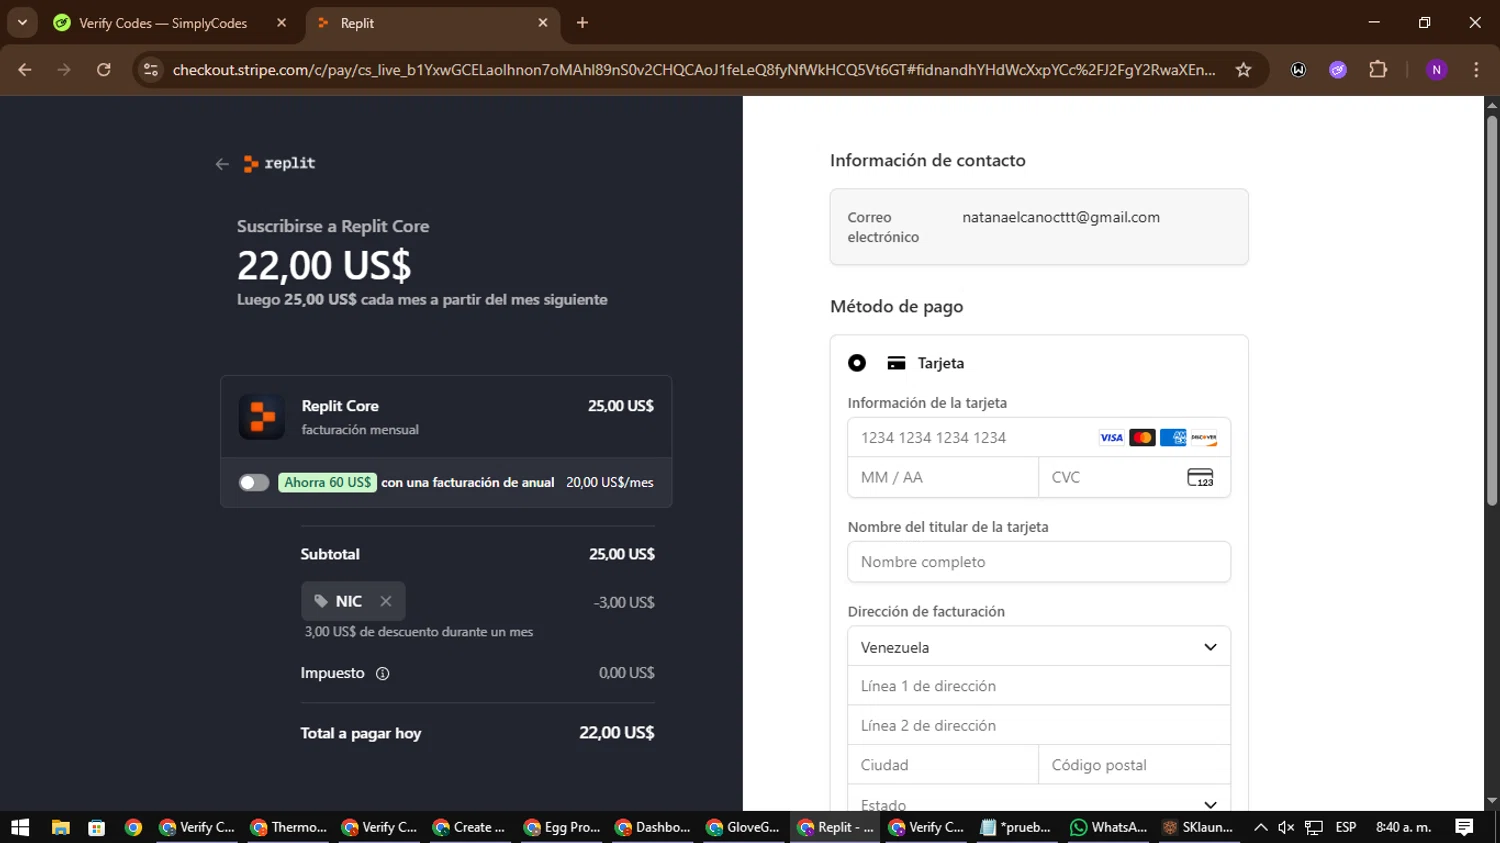The image size is (1500, 843).
Task: Open the Windows Start menu
Action: click(20, 827)
